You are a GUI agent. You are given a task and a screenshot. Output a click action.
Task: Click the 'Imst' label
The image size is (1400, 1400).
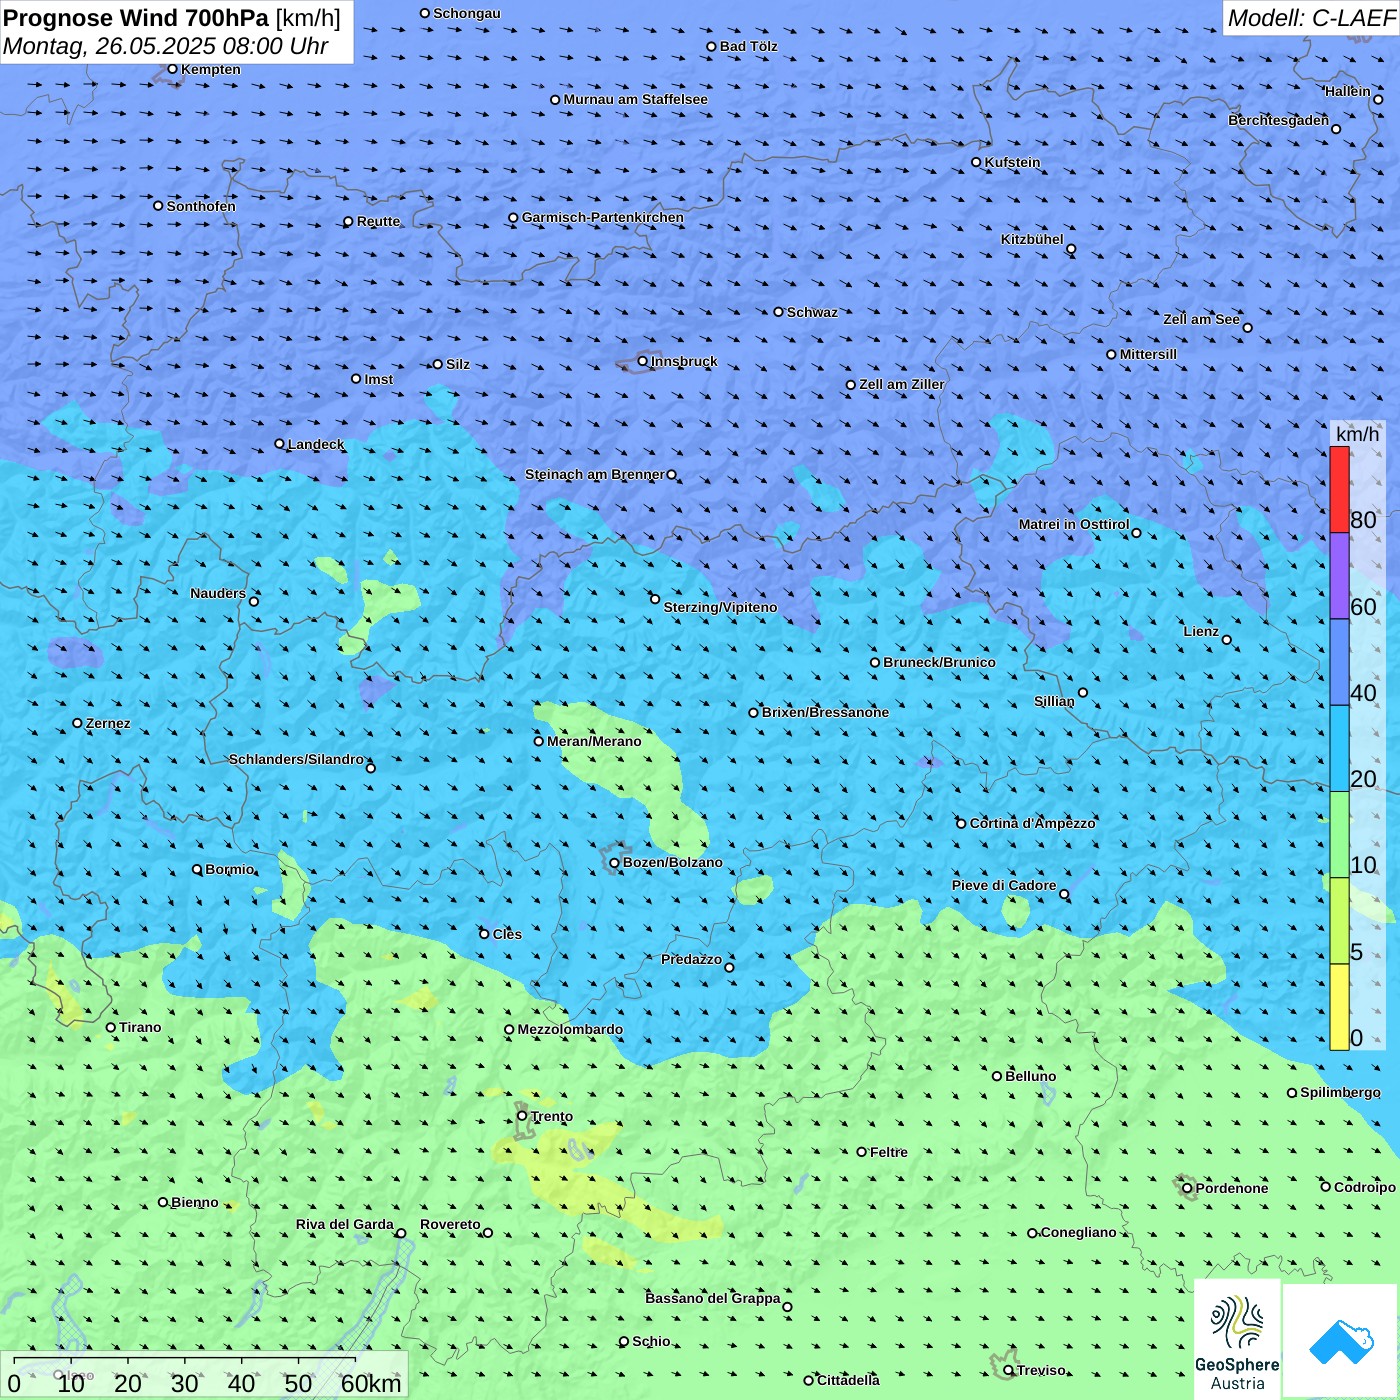coord(378,379)
